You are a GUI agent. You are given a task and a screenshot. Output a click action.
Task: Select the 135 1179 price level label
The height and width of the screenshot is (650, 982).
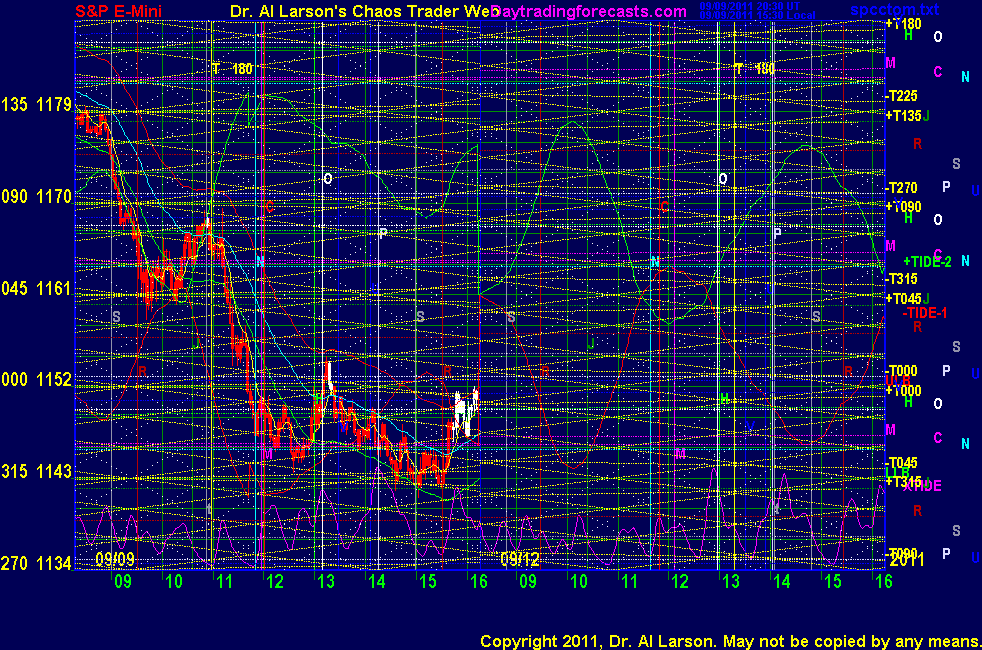pos(37,105)
